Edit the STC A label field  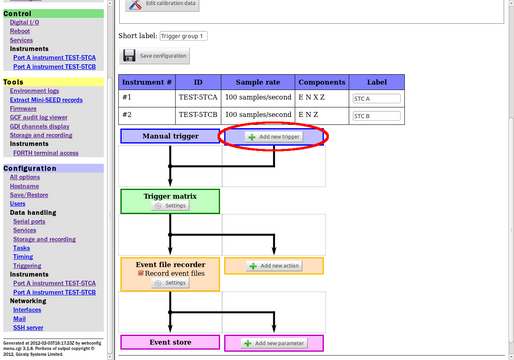pyautogui.click(x=377, y=99)
